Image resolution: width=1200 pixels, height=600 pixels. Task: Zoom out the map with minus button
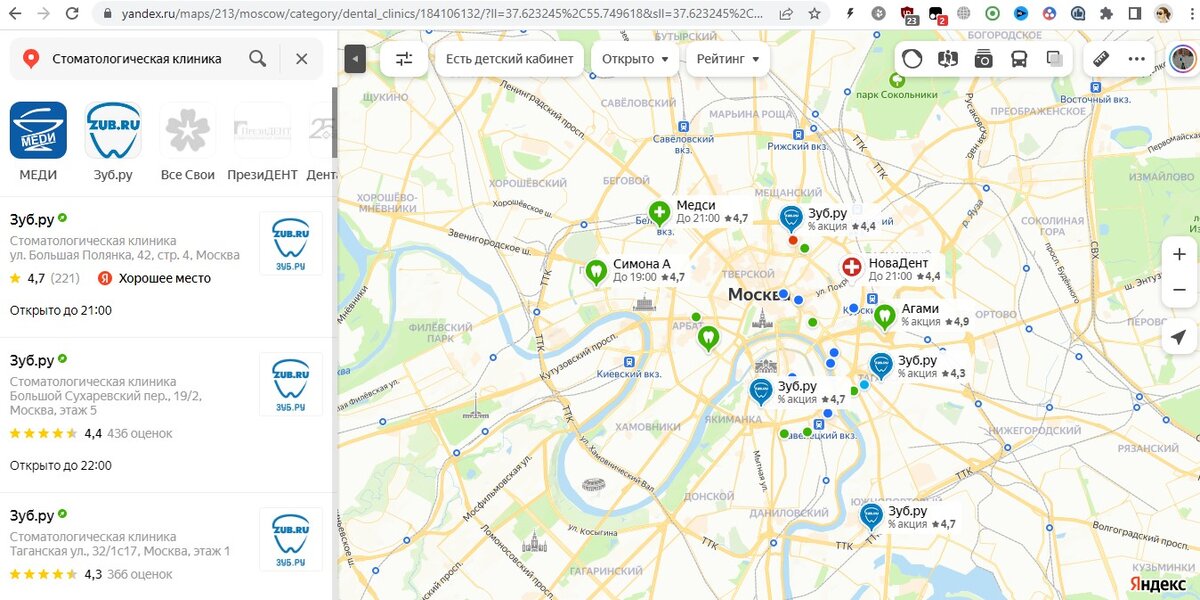click(x=1180, y=290)
